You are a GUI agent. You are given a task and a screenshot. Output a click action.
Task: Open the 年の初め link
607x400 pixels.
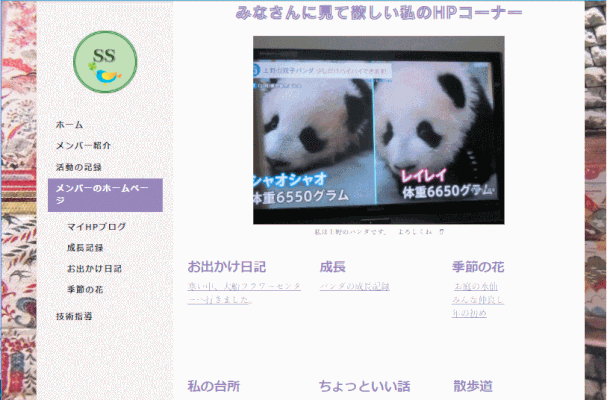(469, 313)
